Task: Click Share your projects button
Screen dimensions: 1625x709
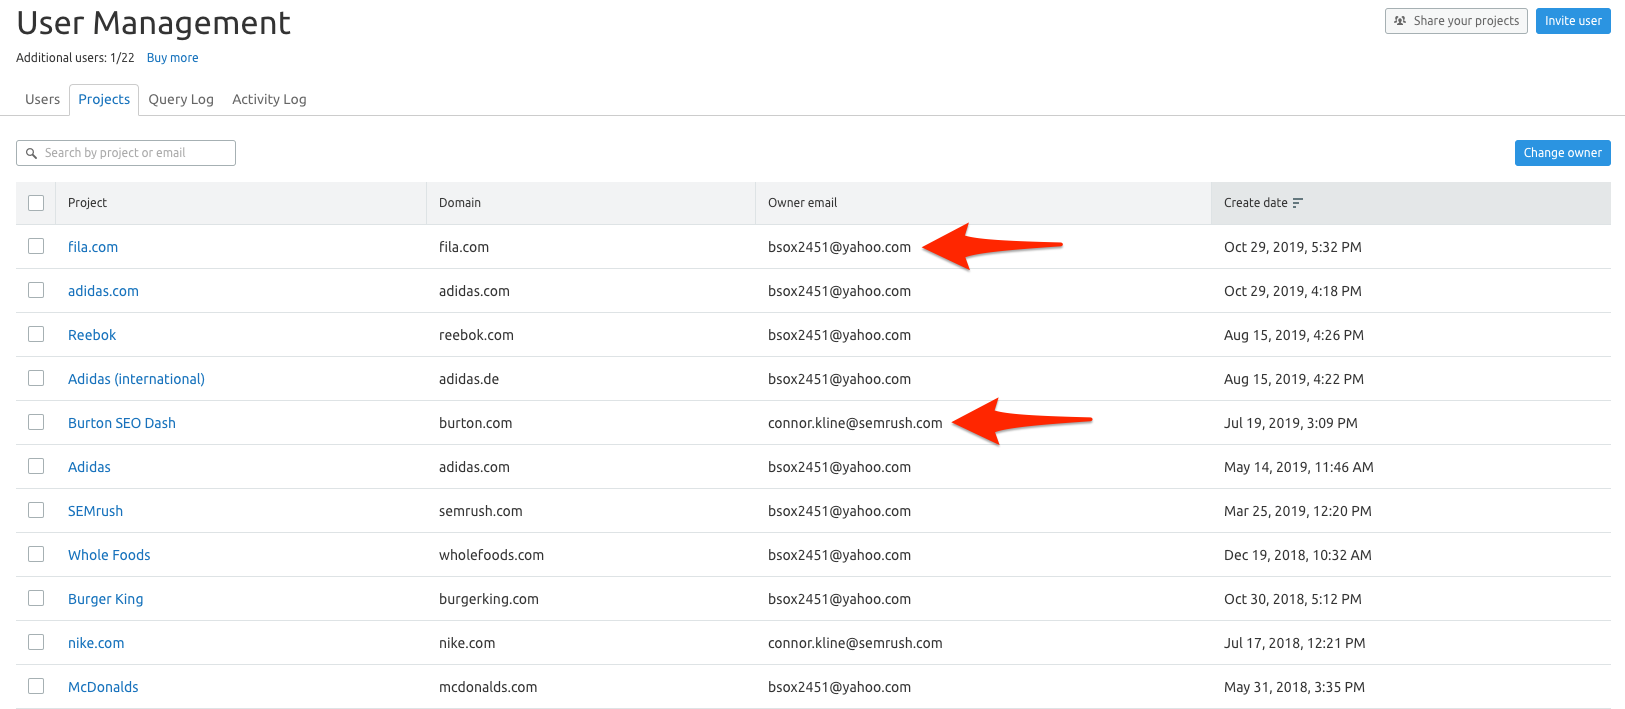Action: (1456, 21)
